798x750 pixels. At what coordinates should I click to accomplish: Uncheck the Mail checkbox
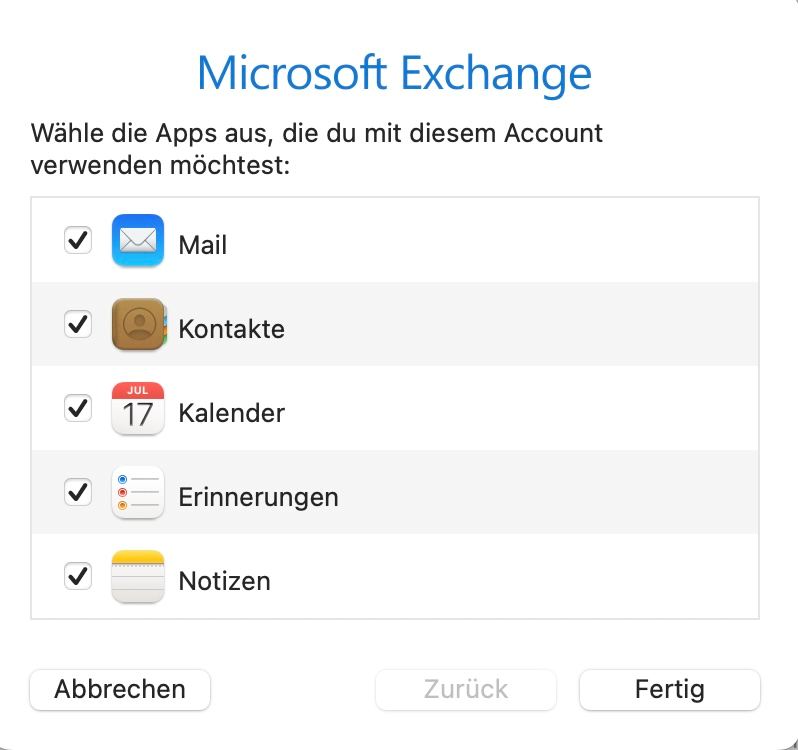pyautogui.click(x=78, y=240)
